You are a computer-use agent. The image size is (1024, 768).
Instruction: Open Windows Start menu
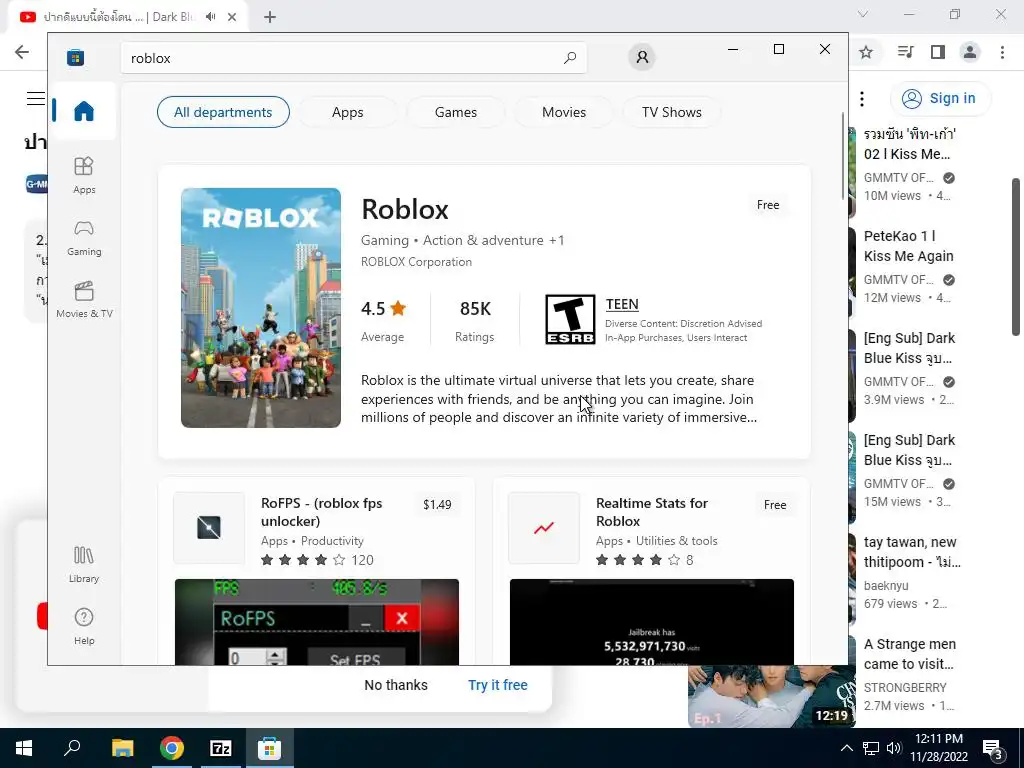click(x=24, y=748)
